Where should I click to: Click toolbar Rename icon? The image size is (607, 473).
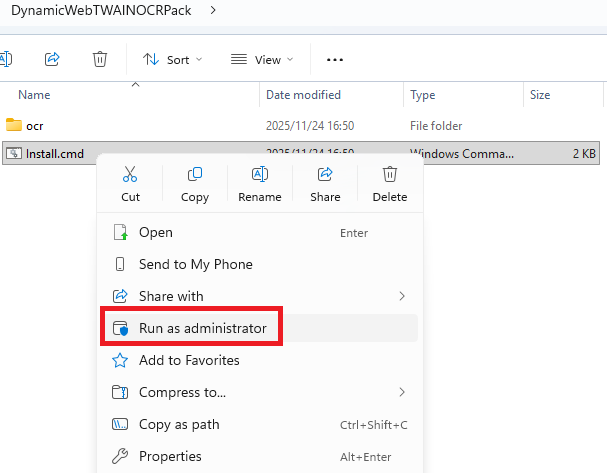pyautogui.click(x=6, y=59)
